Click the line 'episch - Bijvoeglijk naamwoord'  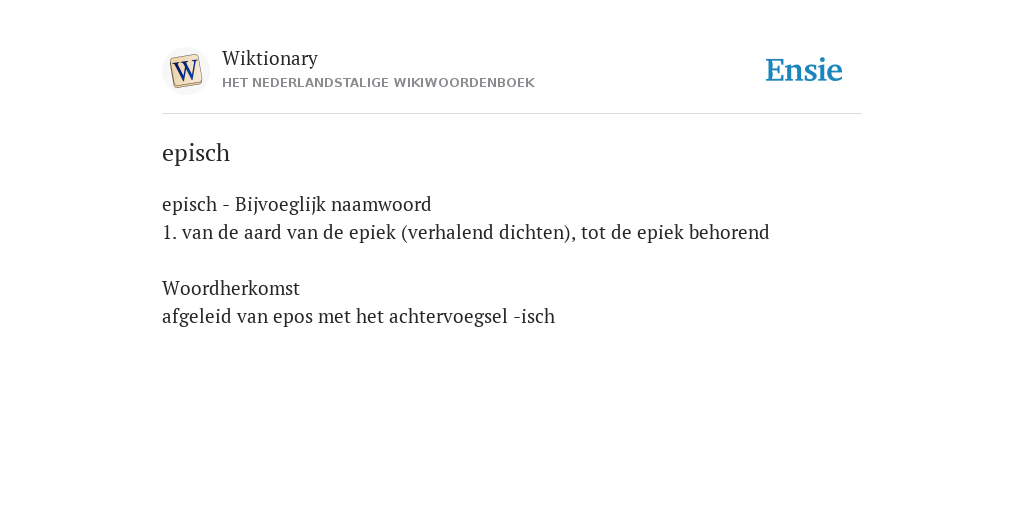pos(296,204)
